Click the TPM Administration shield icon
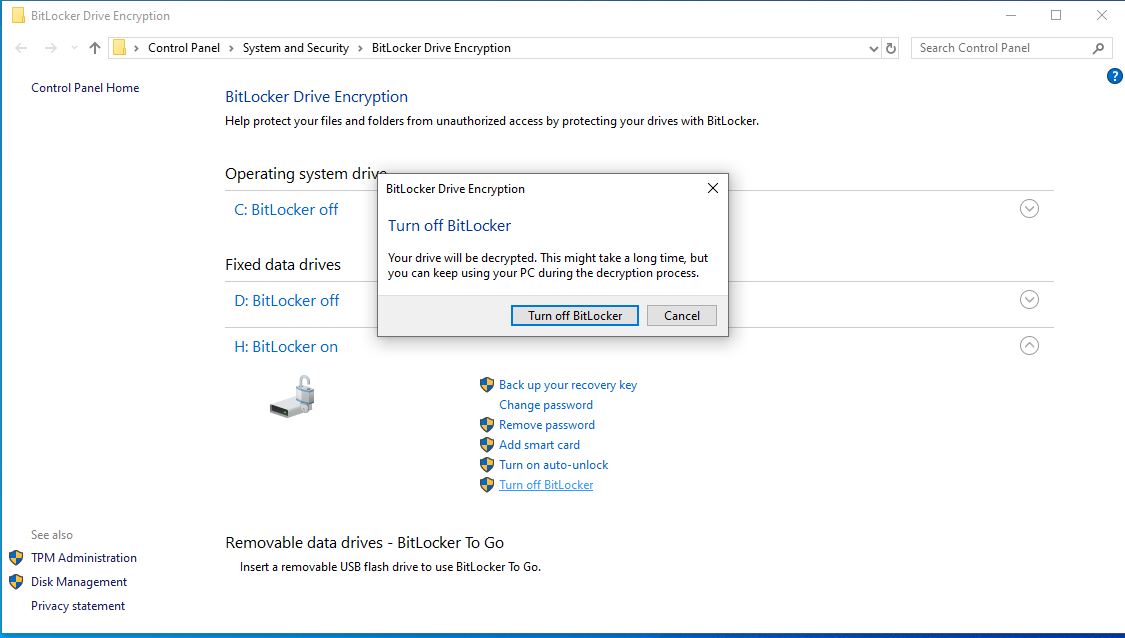1125x638 pixels. pos(17,558)
